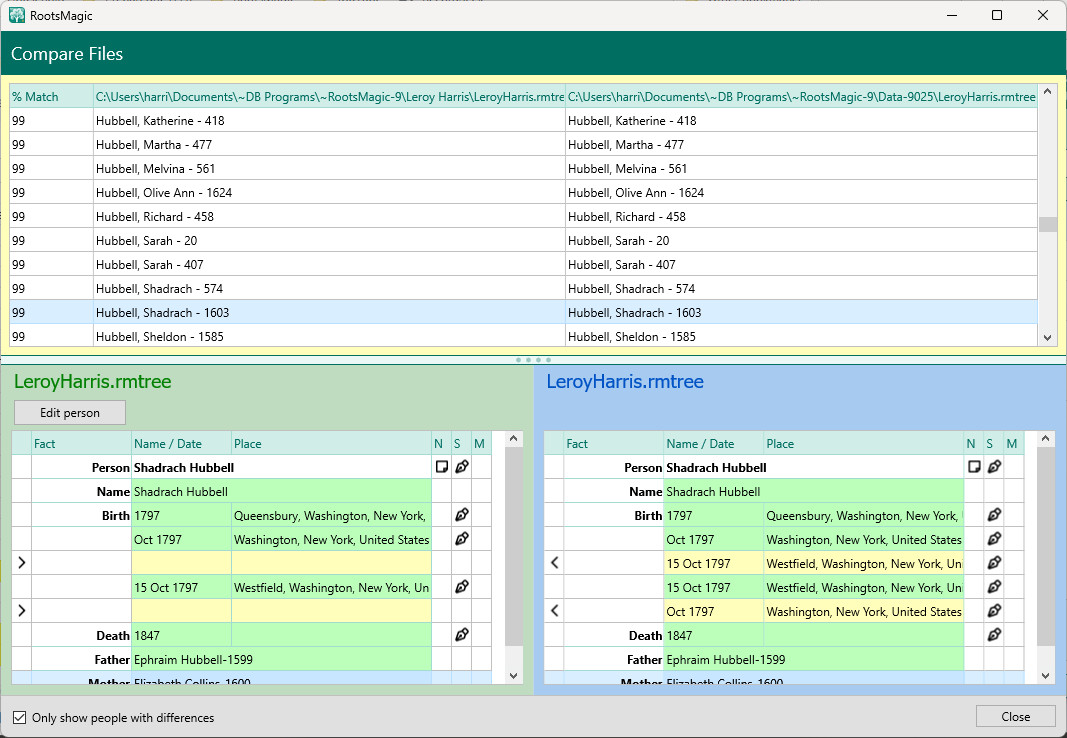The height and width of the screenshot is (738, 1067).
Task: Click the note icon in blue panel Person row
Action: click(974, 467)
